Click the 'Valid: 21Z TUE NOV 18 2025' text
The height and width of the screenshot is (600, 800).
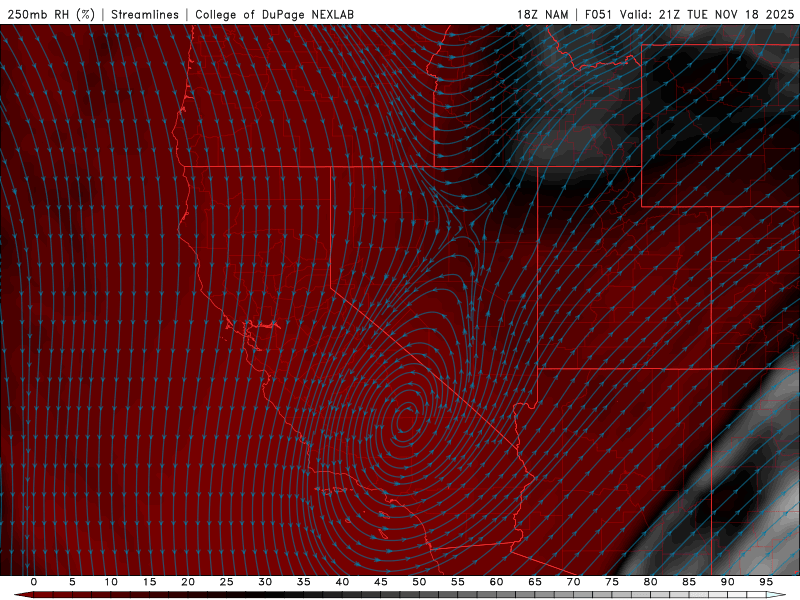(x=707, y=14)
